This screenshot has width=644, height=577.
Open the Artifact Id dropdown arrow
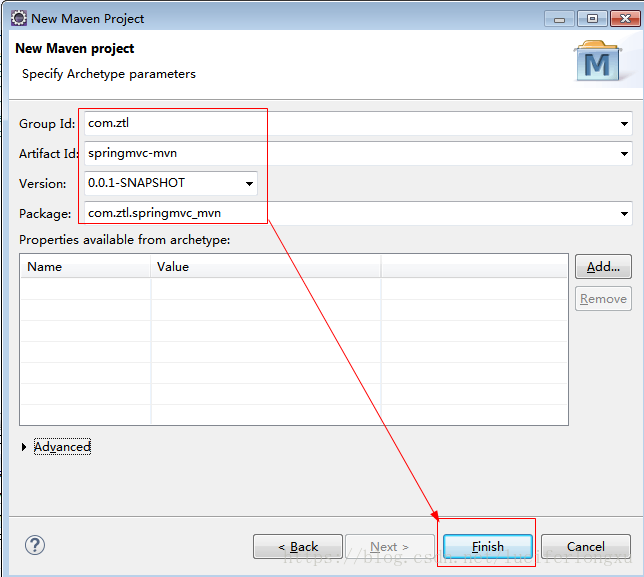click(624, 154)
